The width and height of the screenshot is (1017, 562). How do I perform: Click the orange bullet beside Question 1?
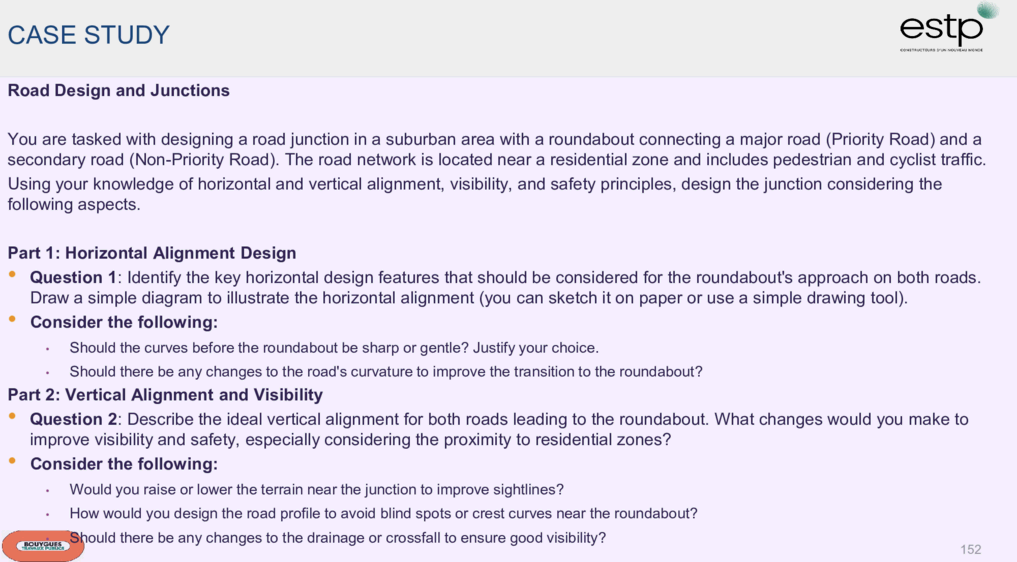coord(12,275)
